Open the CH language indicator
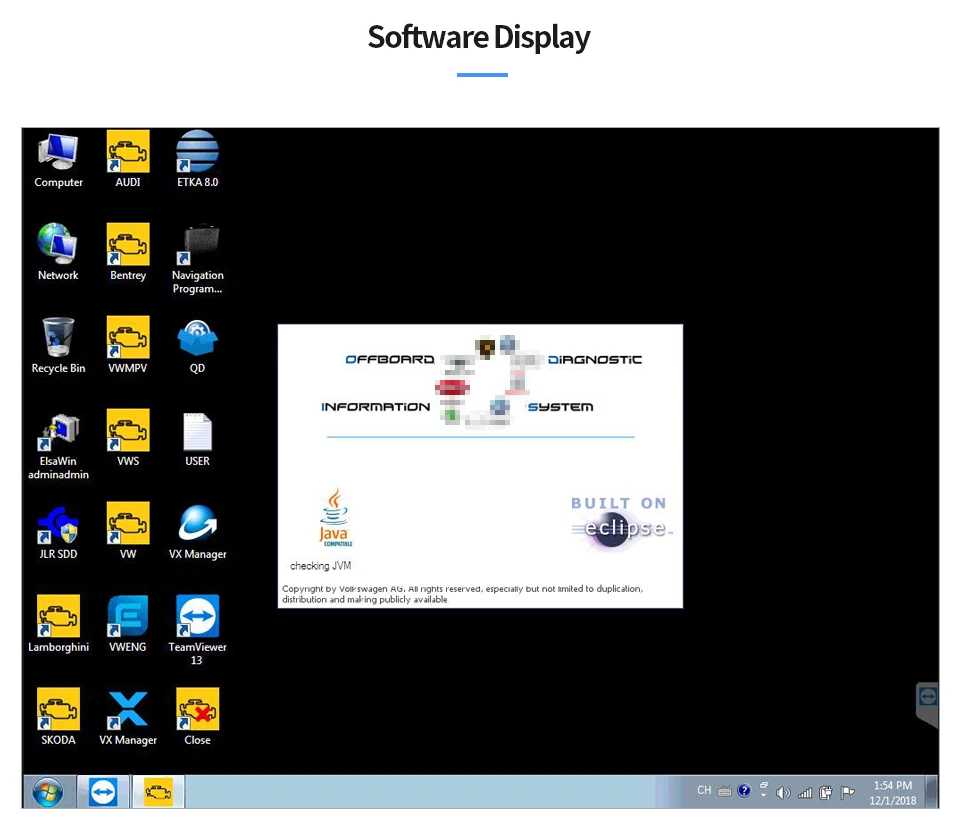The height and width of the screenshot is (821, 960). click(x=704, y=790)
